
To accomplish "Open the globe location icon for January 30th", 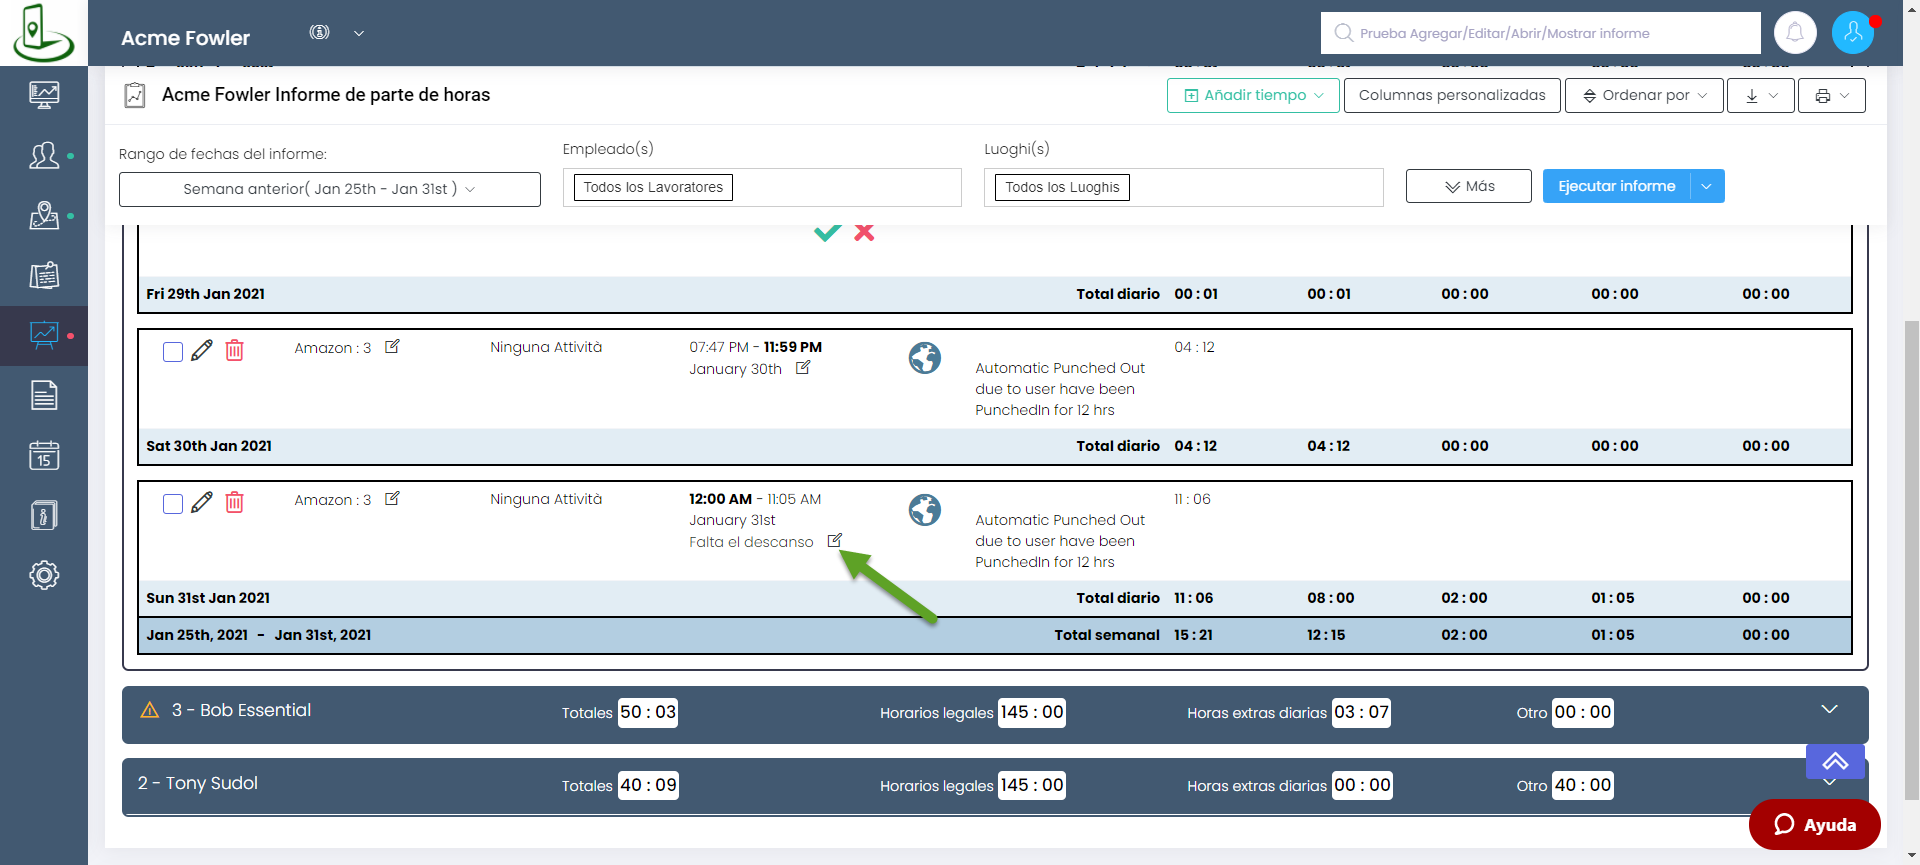I will pos(924,357).
